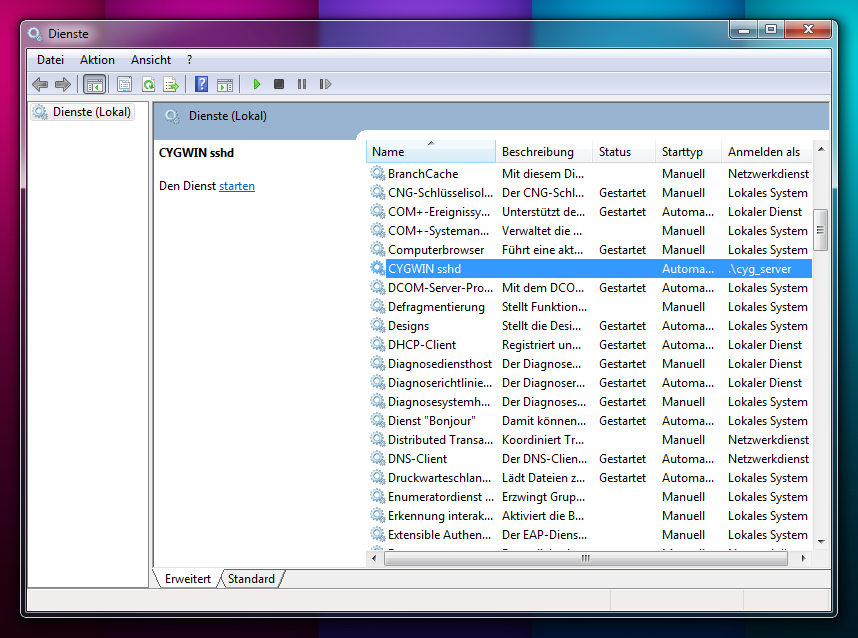Open the Properties toolbar icon
Screen dimensions: 858x638
124,85
